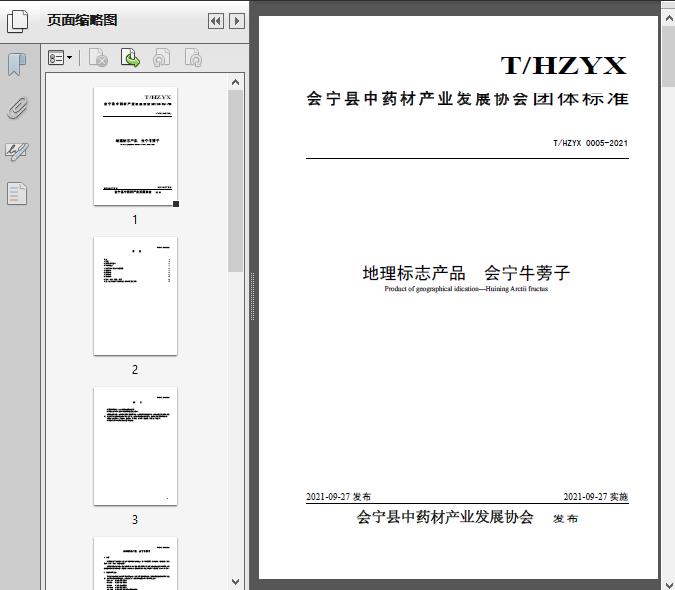Viewport: 675px width, 590px height.
Task: Click the delete pages icon
Action: click(x=98, y=58)
